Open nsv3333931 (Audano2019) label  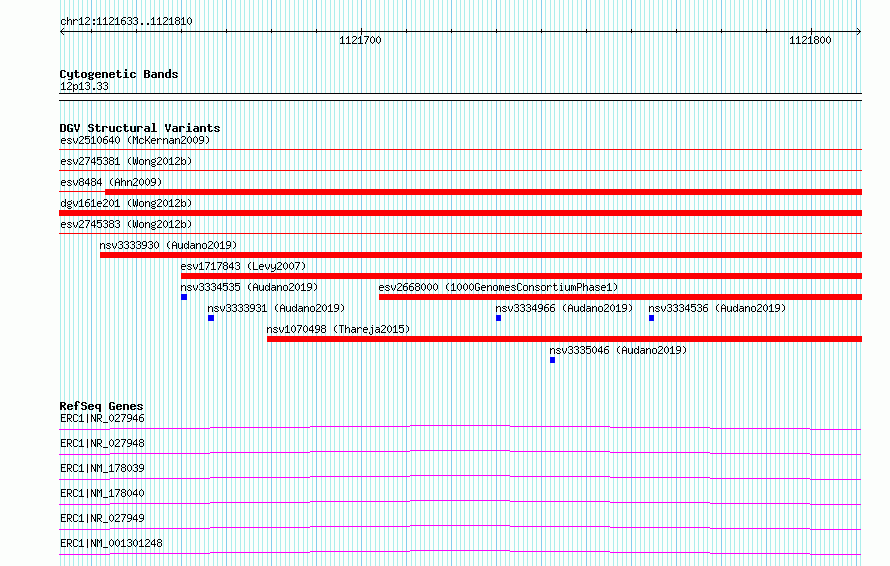tap(276, 308)
